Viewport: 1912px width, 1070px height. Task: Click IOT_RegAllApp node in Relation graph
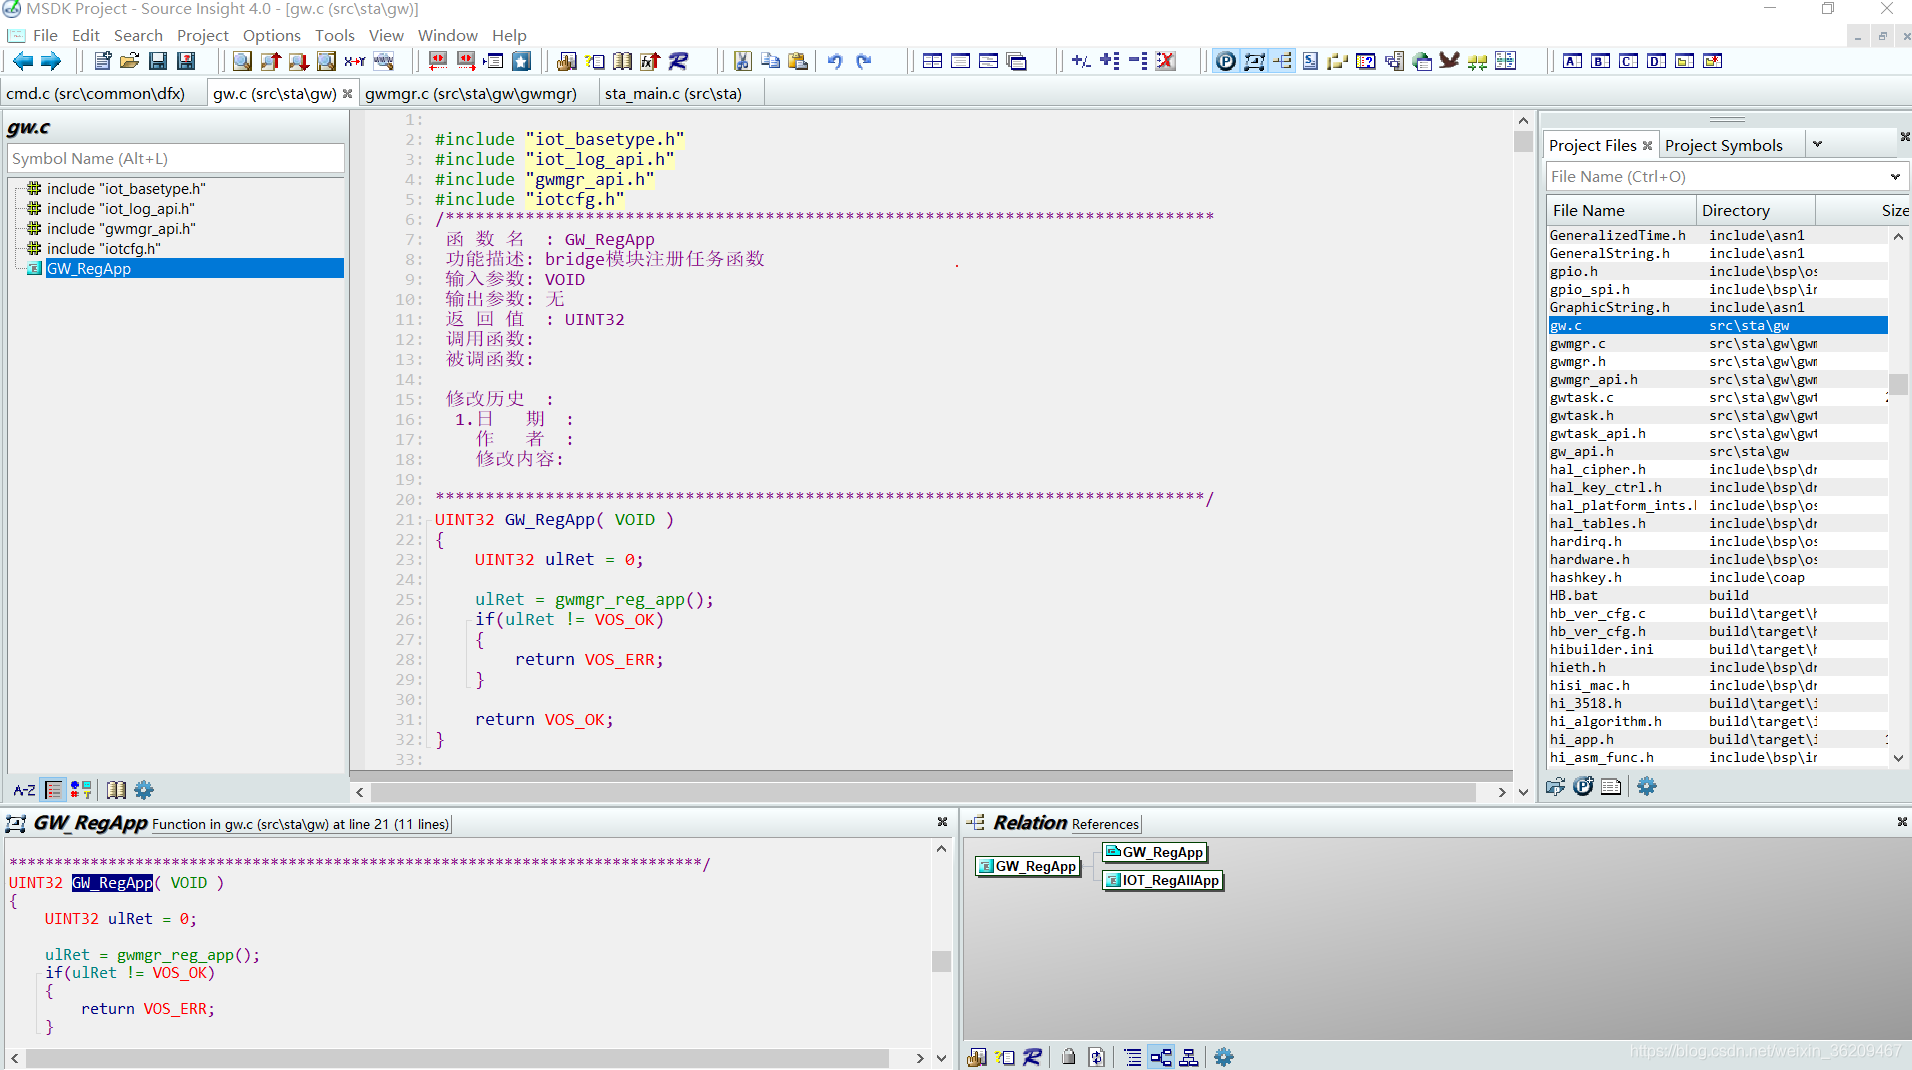[x=1163, y=880]
